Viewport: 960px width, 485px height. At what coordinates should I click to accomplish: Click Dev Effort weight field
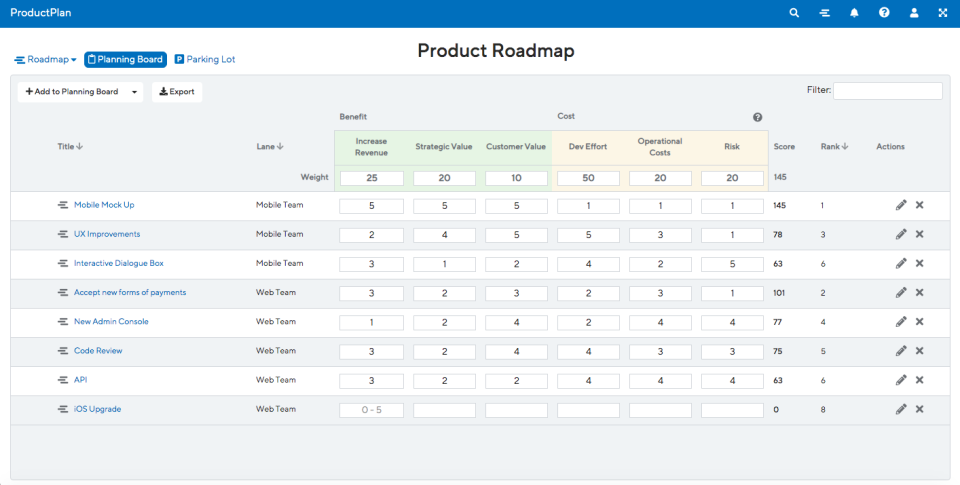pyautogui.click(x=588, y=178)
